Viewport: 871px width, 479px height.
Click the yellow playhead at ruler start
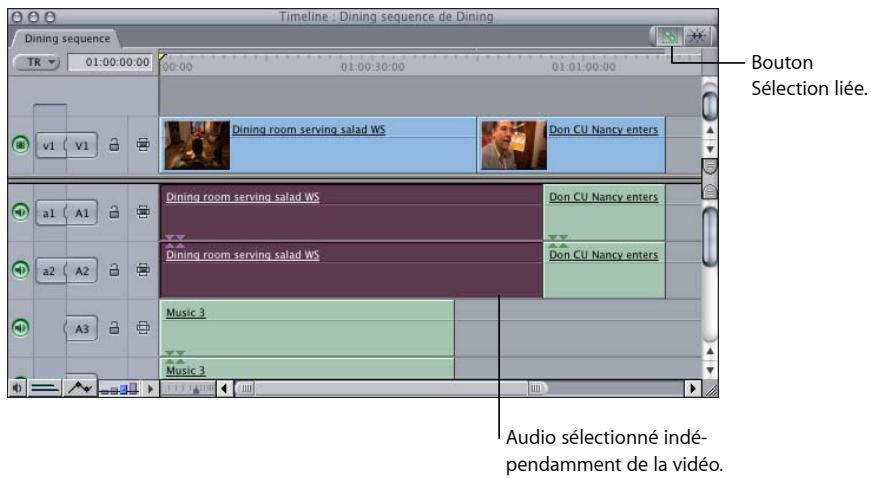click(x=162, y=56)
